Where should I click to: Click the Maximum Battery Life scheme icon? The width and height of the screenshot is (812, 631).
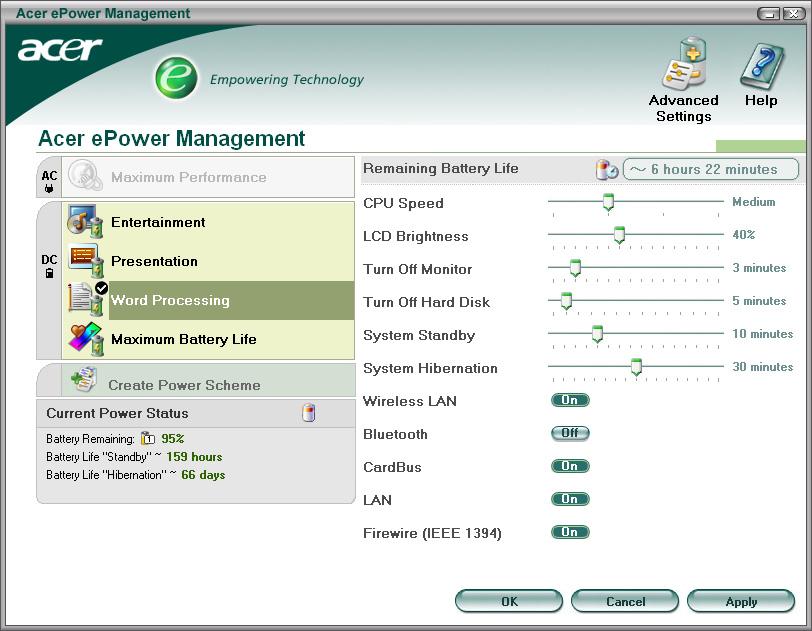(86, 339)
